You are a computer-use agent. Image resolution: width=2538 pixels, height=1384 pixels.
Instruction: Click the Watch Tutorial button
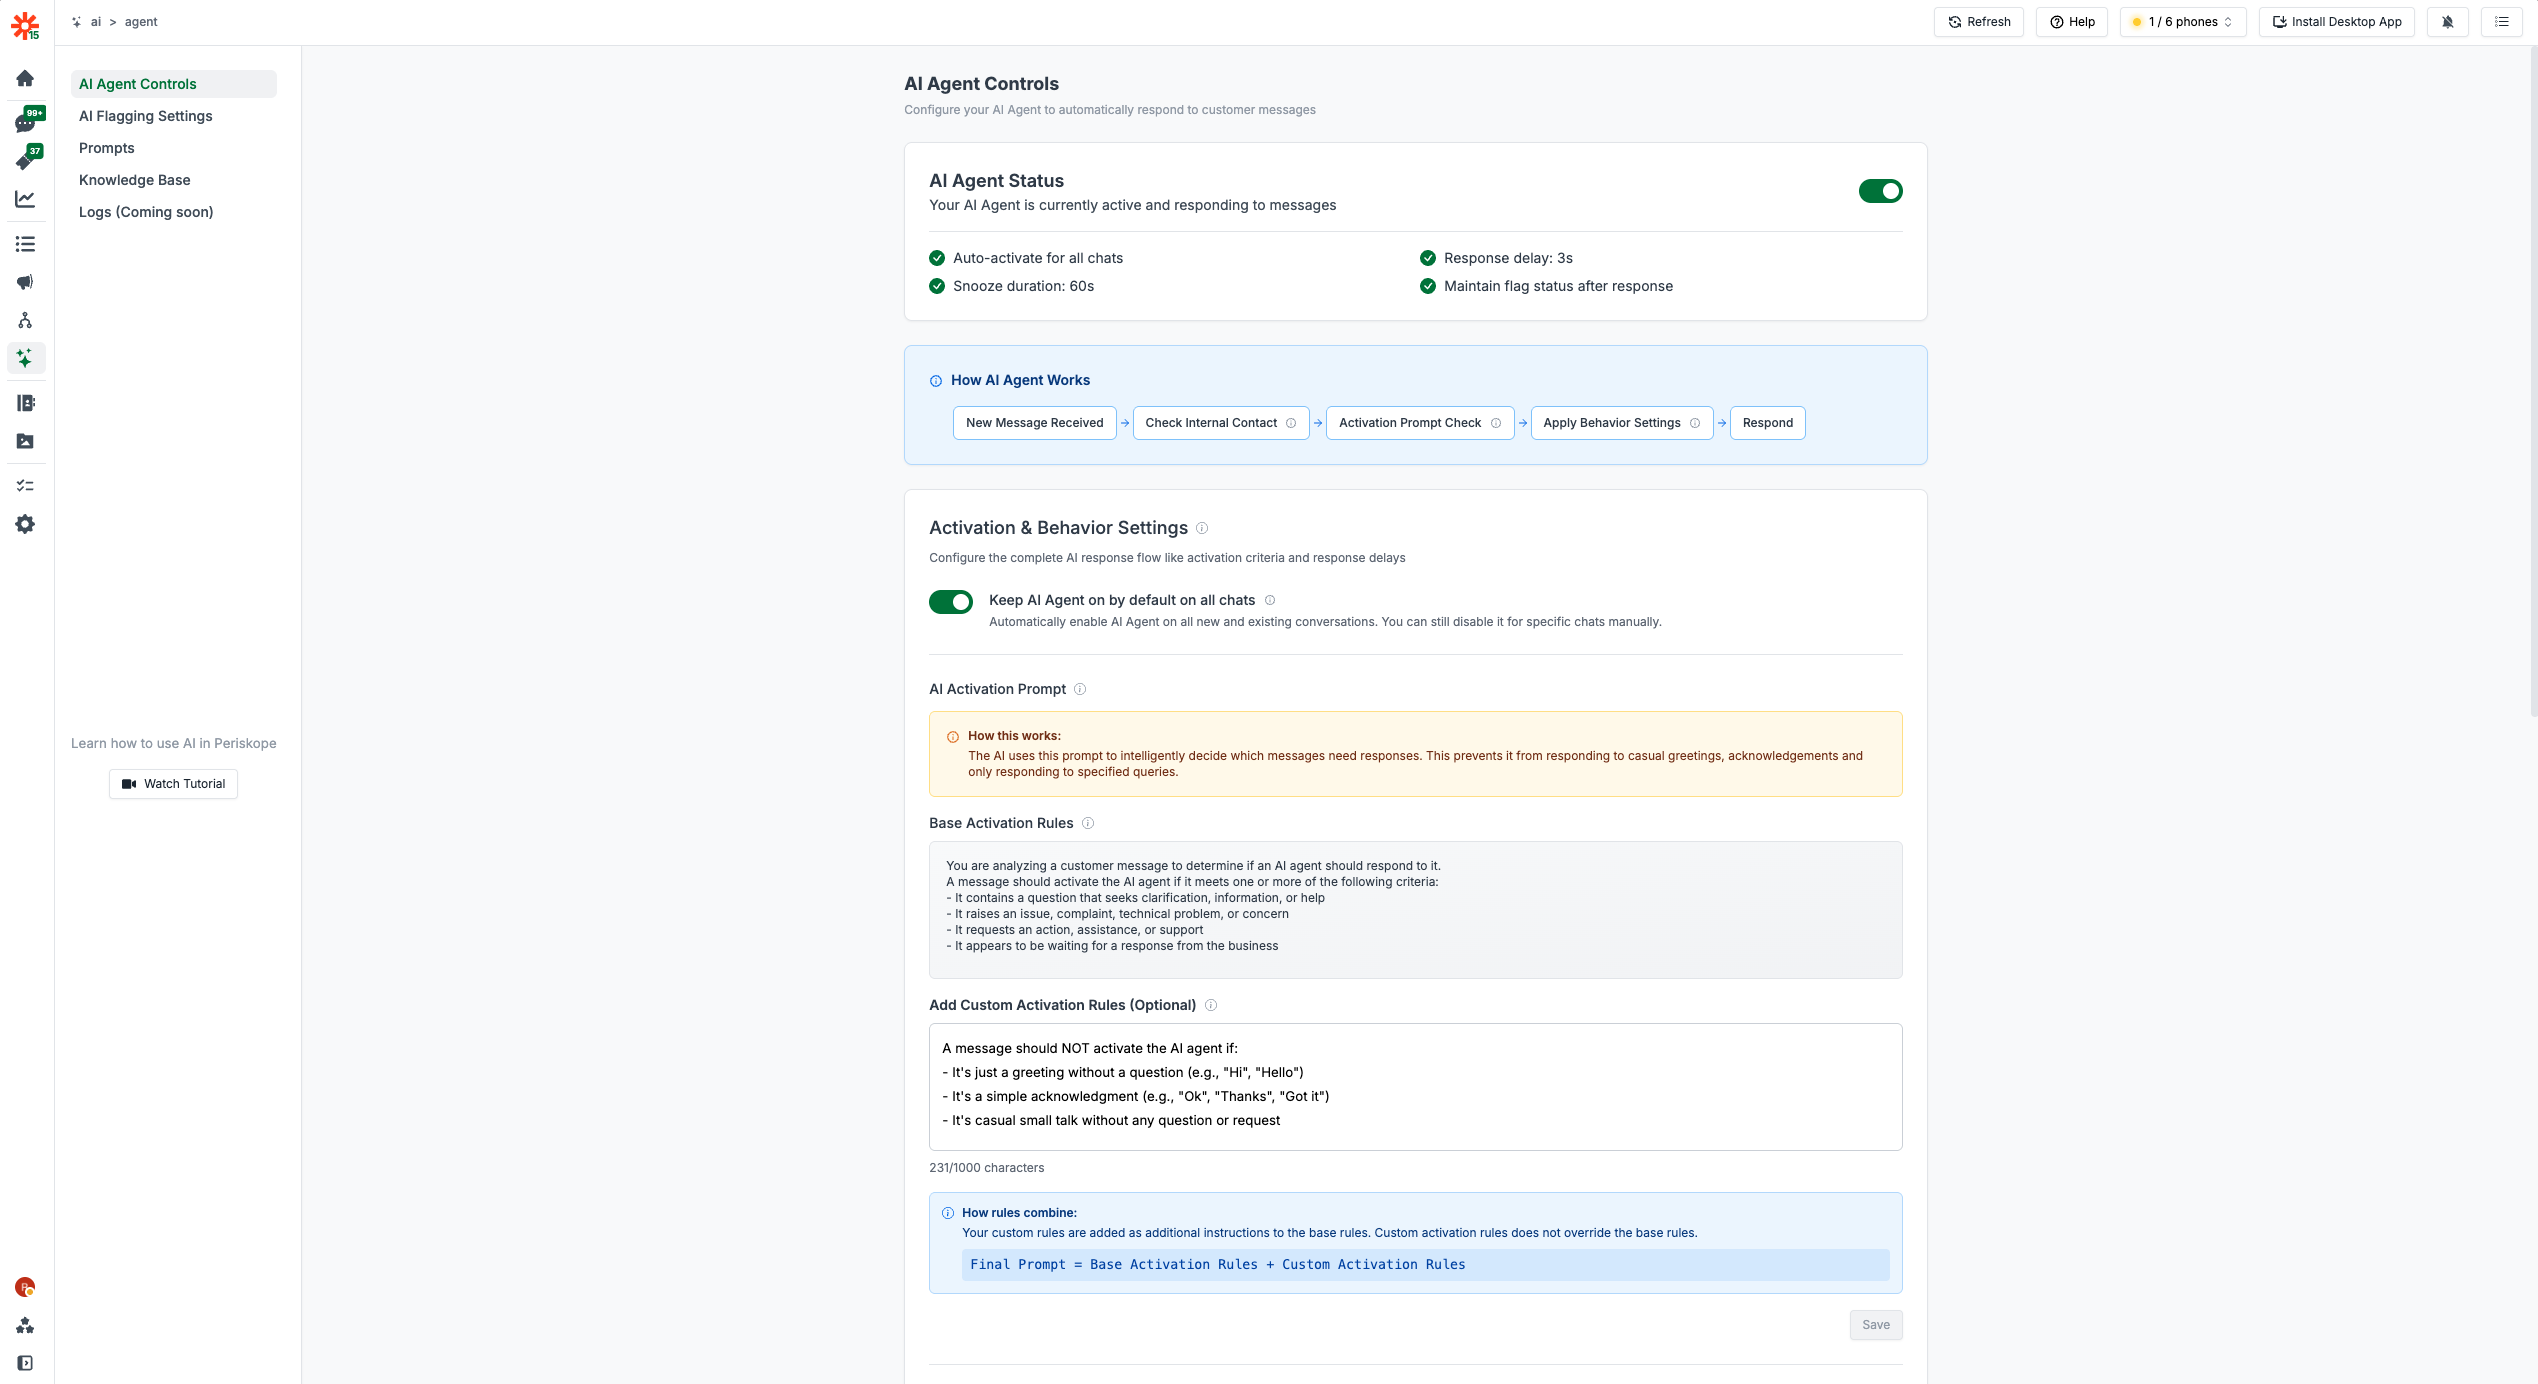pyautogui.click(x=173, y=784)
